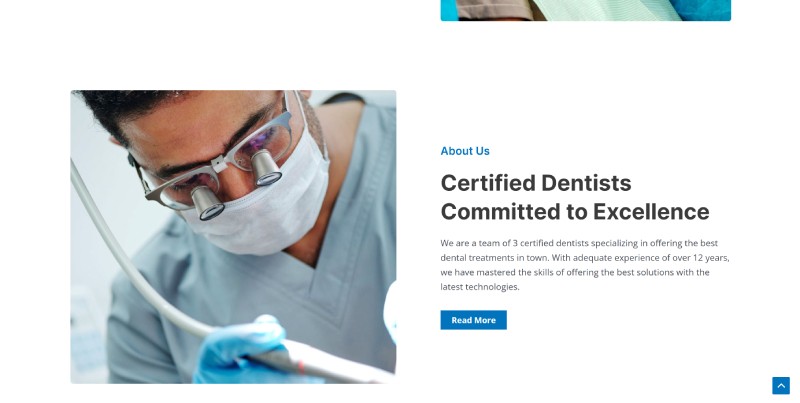
Task: Click the white circle on the photo's right edge
Action: click(x=390, y=311)
